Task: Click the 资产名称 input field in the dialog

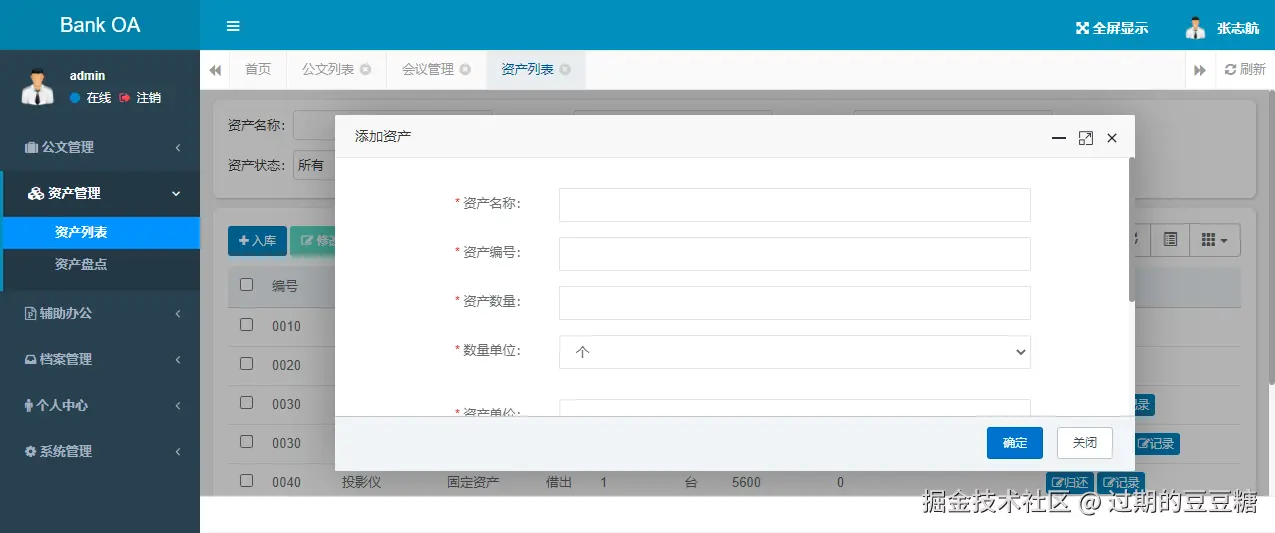Action: click(795, 205)
